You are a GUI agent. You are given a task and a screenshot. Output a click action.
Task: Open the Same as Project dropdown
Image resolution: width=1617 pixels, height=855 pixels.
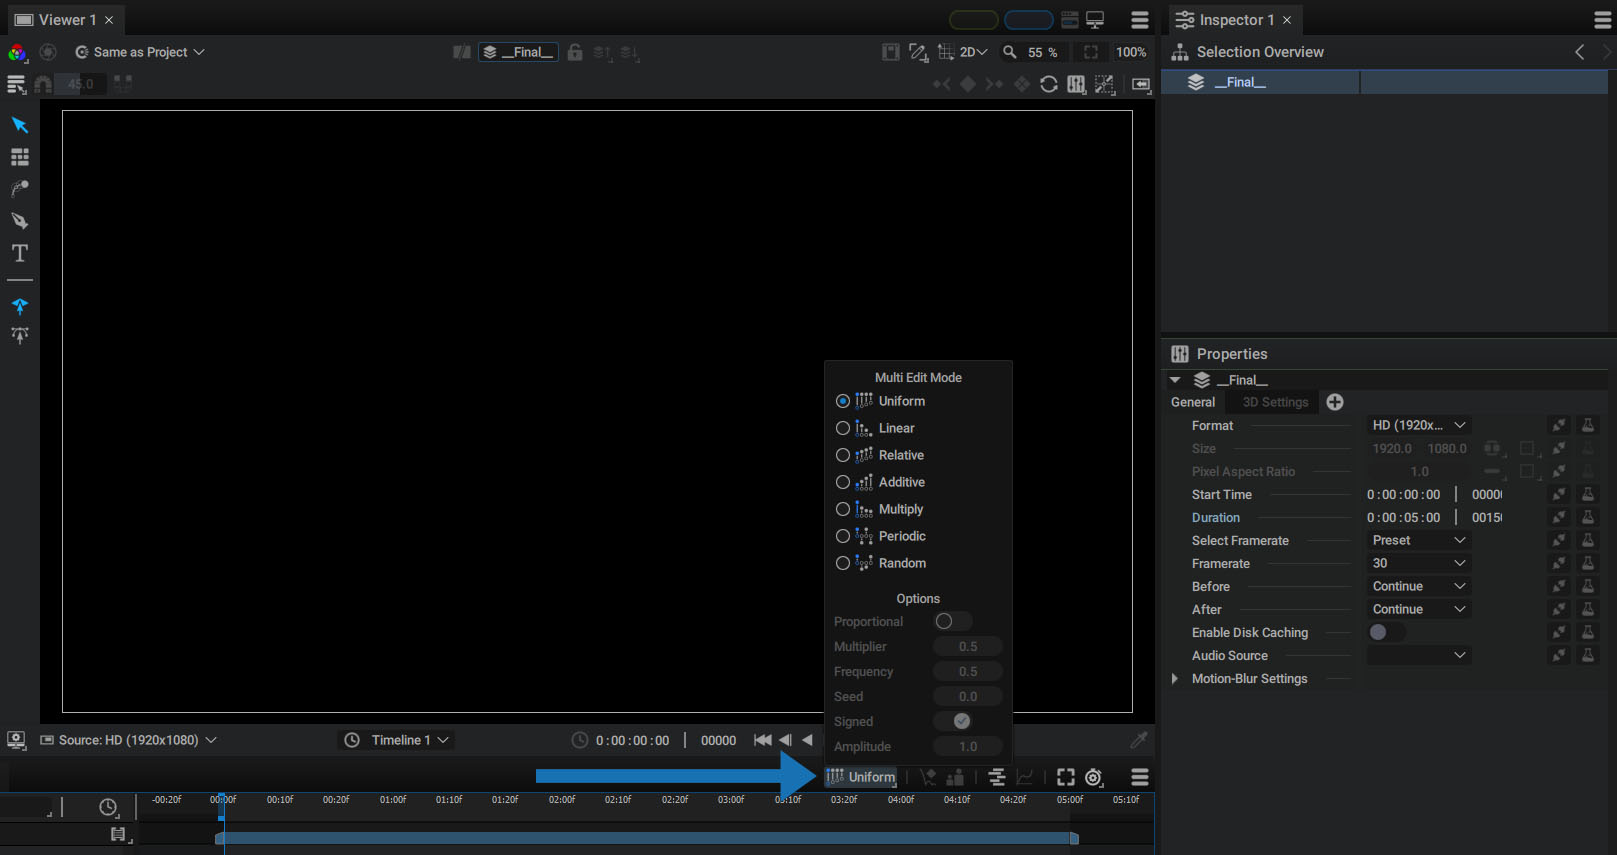[x=140, y=52]
